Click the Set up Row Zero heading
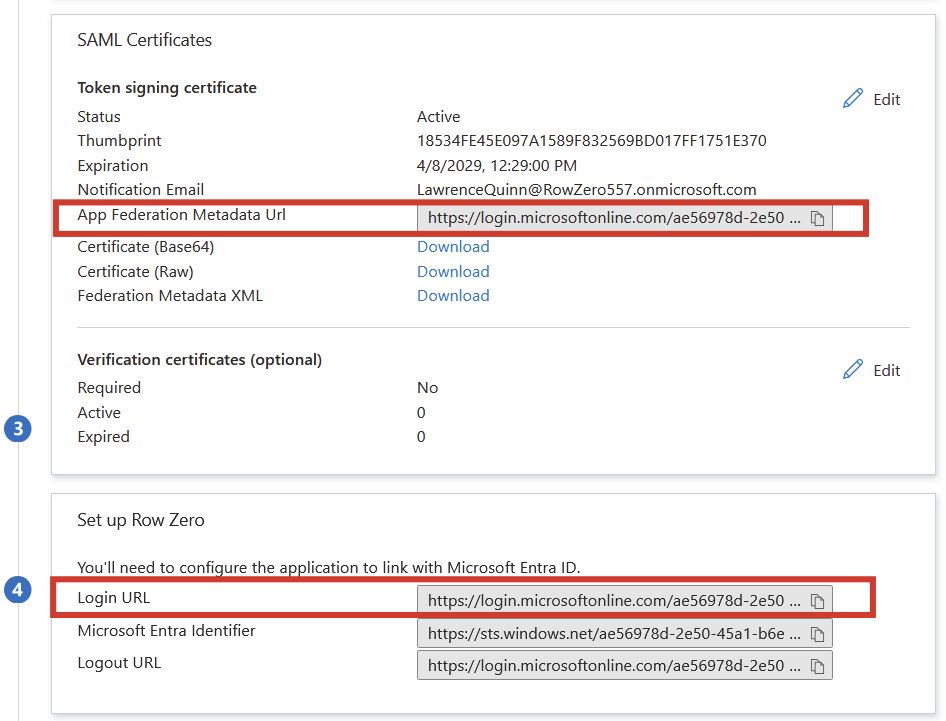Image resolution: width=946 pixels, height=721 pixels. click(x=141, y=520)
